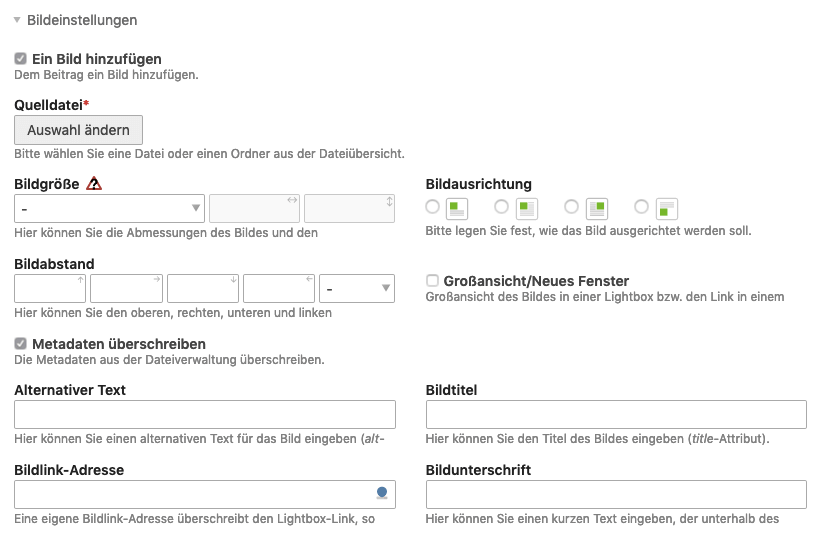Viewport: 820px width, 553px height.
Task: Click the Großansicht/Neues Fenster label
Action: tap(536, 281)
